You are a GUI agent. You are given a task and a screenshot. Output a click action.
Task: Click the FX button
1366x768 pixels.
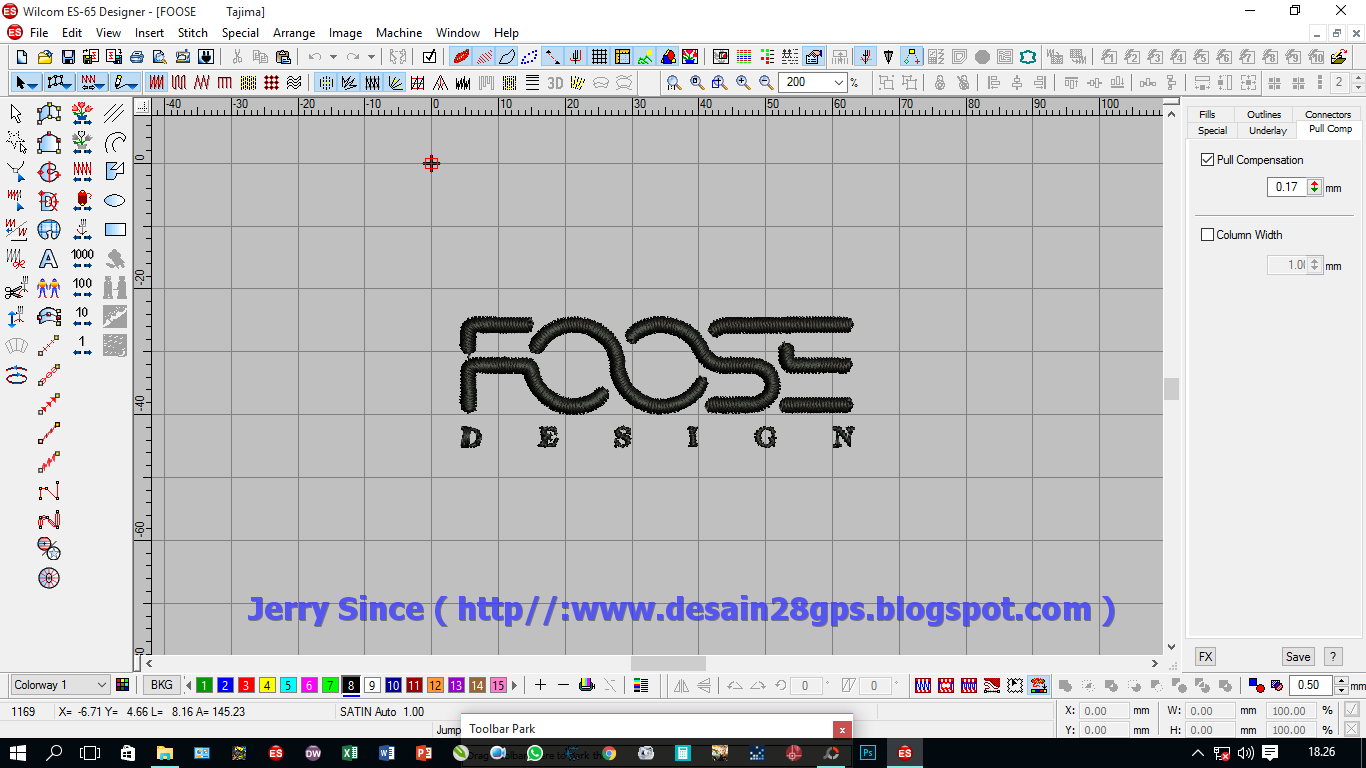click(1205, 657)
